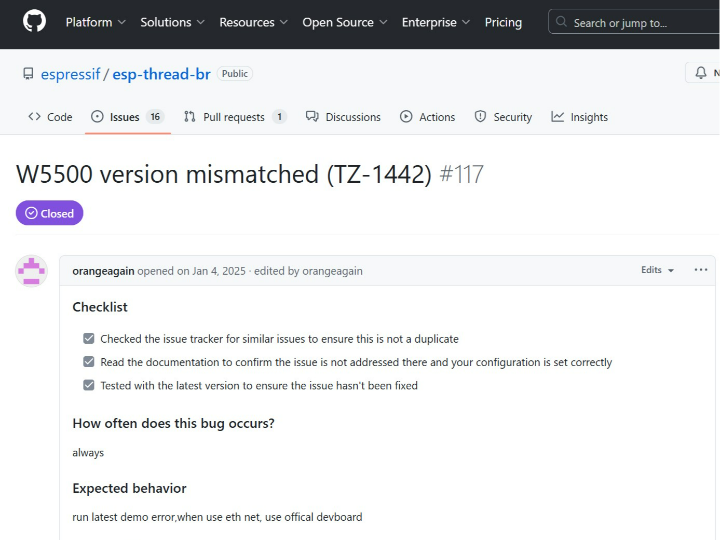The width and height of the screenshot is (720, 540).
Task: Click the orangeagain avatar image
Action: tap(31, 271)
